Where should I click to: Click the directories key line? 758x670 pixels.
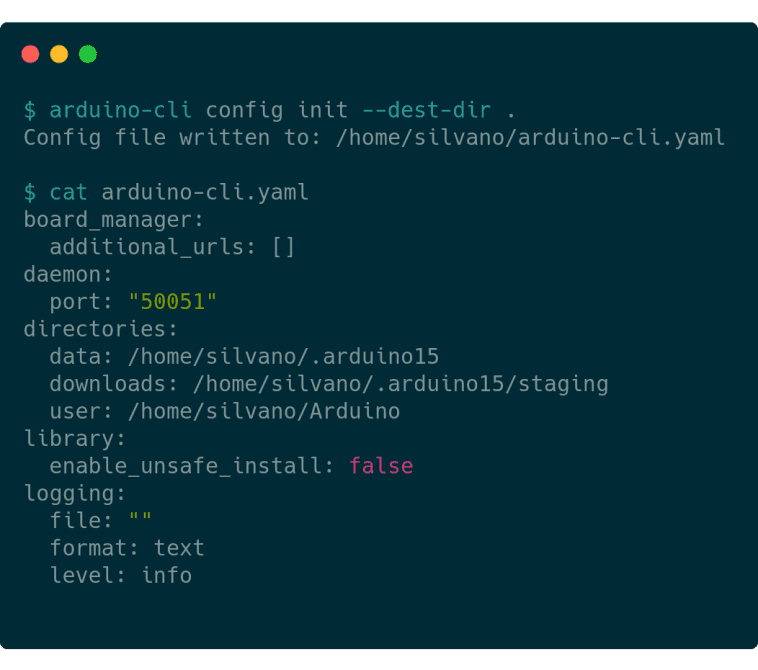coord(101,329)
